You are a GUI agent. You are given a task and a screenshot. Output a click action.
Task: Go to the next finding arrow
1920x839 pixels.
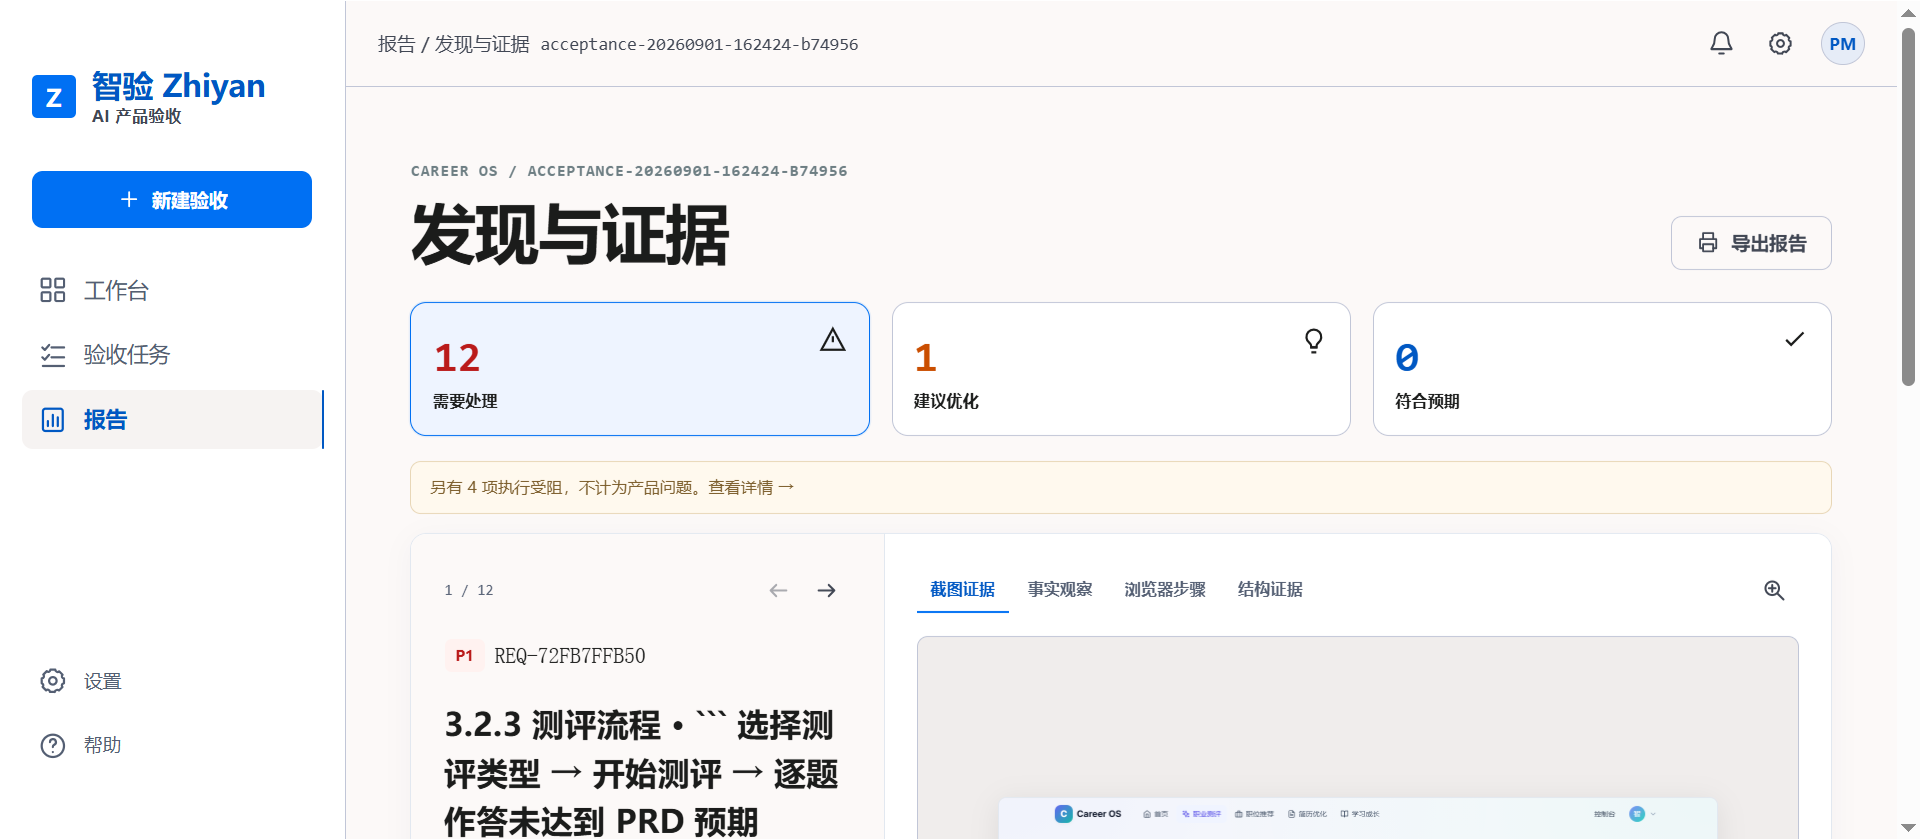point(826,590)
